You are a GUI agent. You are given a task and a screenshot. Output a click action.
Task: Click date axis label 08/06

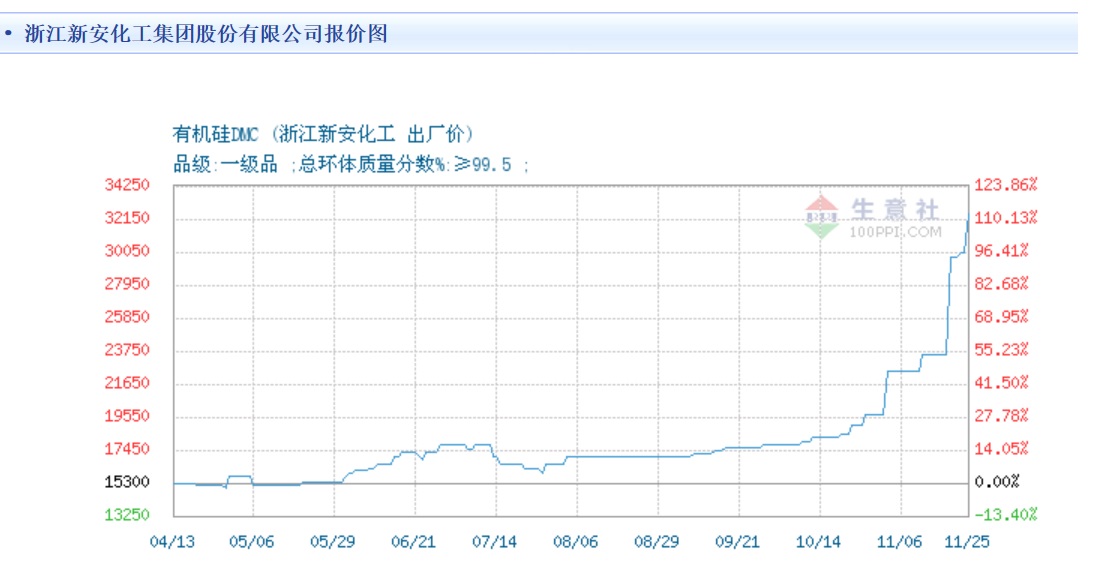point(575,542)
